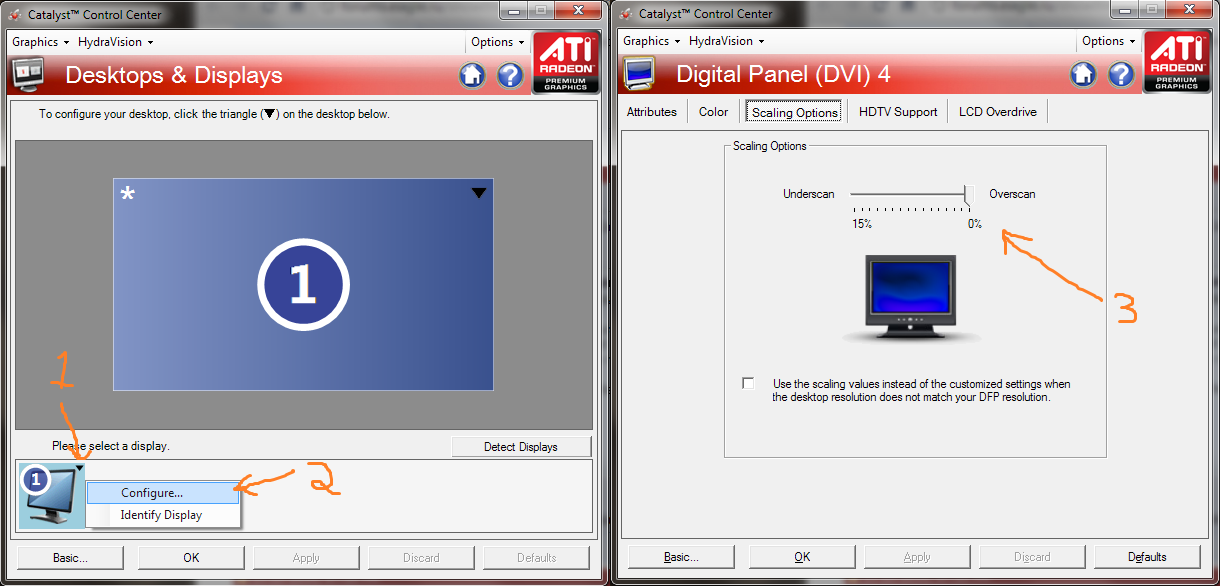Minimize the Desktops & Displays window
Viewport: 1220px width, 586px height.
point(514,12)
